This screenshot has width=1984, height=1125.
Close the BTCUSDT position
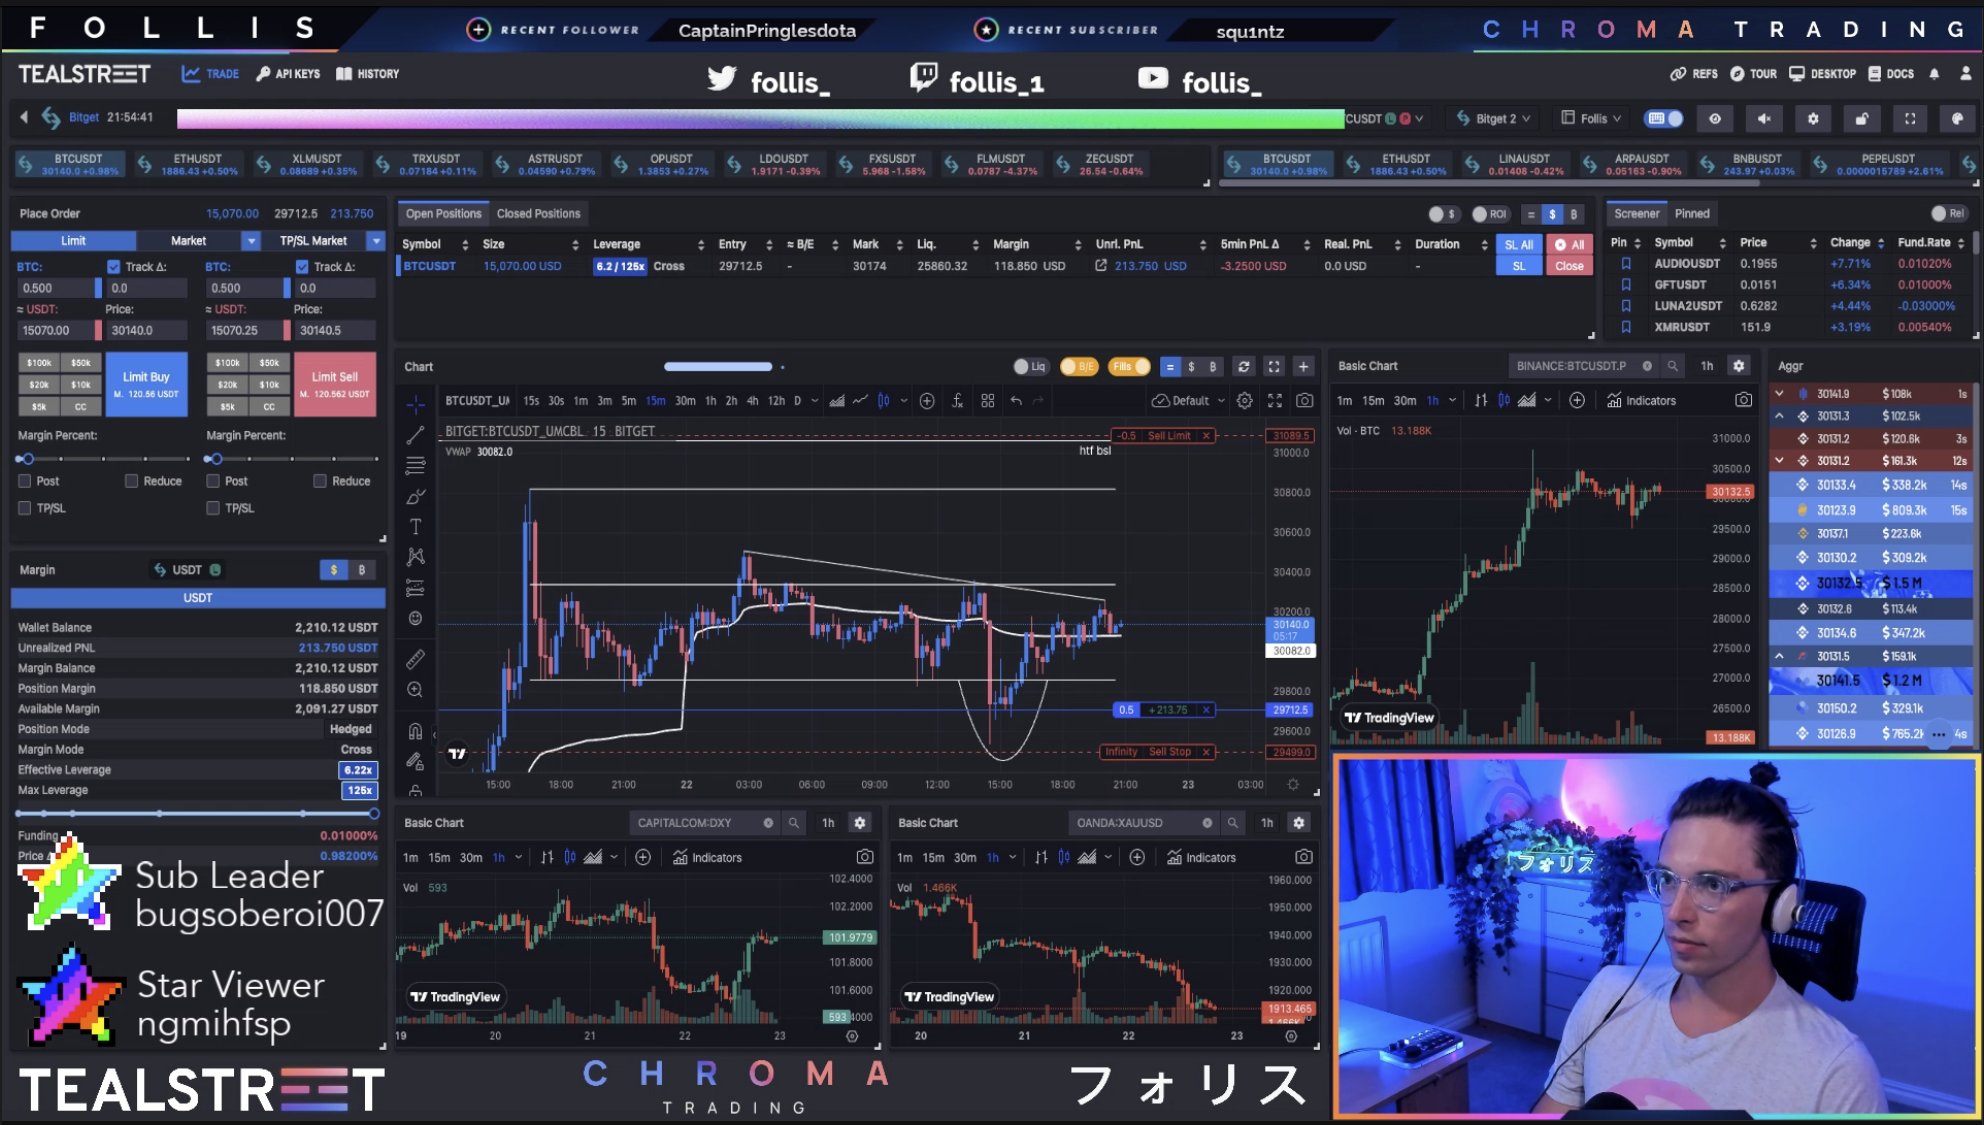(x=1569, y=266)
